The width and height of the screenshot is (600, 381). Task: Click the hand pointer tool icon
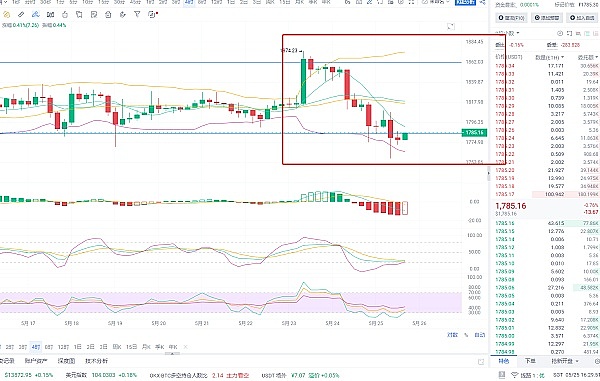tap(65, 15)
